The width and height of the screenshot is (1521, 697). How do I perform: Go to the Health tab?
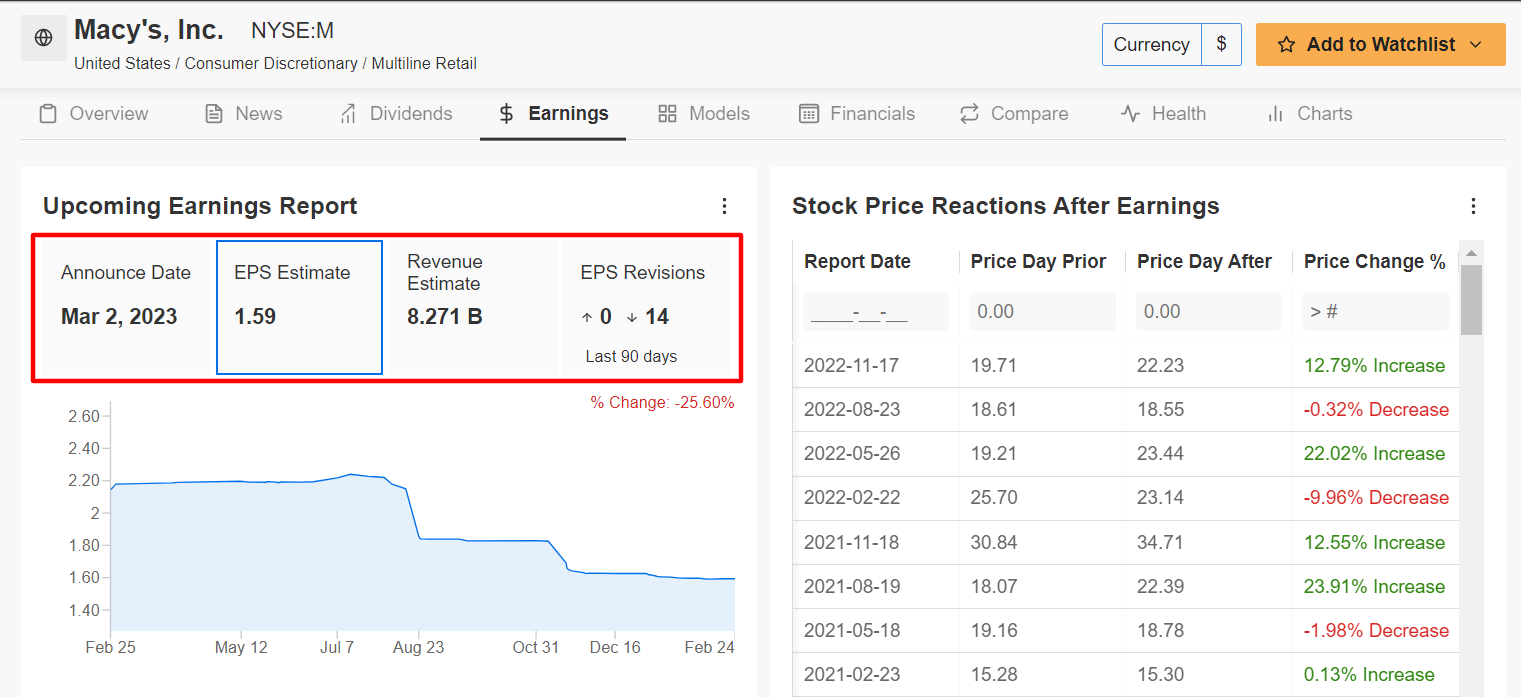point(1163,114)
